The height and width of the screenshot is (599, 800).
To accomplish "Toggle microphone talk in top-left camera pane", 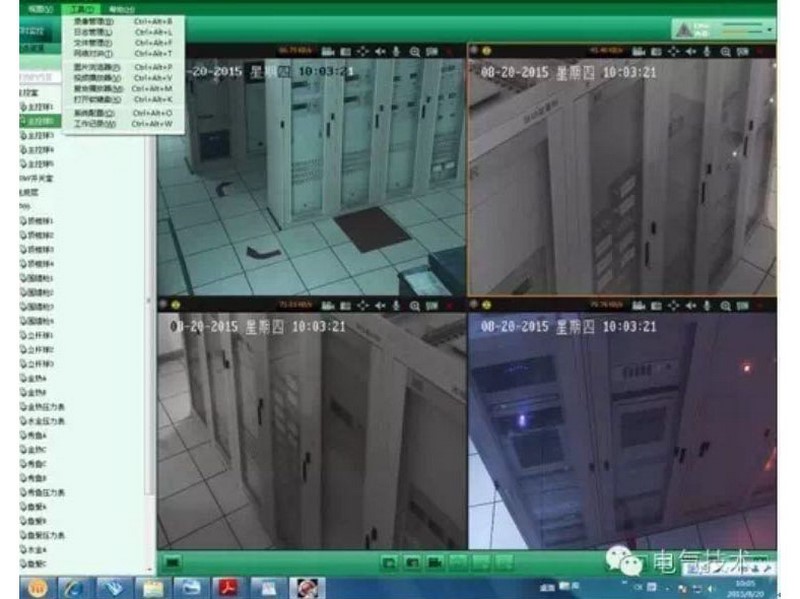I will 397,50.
